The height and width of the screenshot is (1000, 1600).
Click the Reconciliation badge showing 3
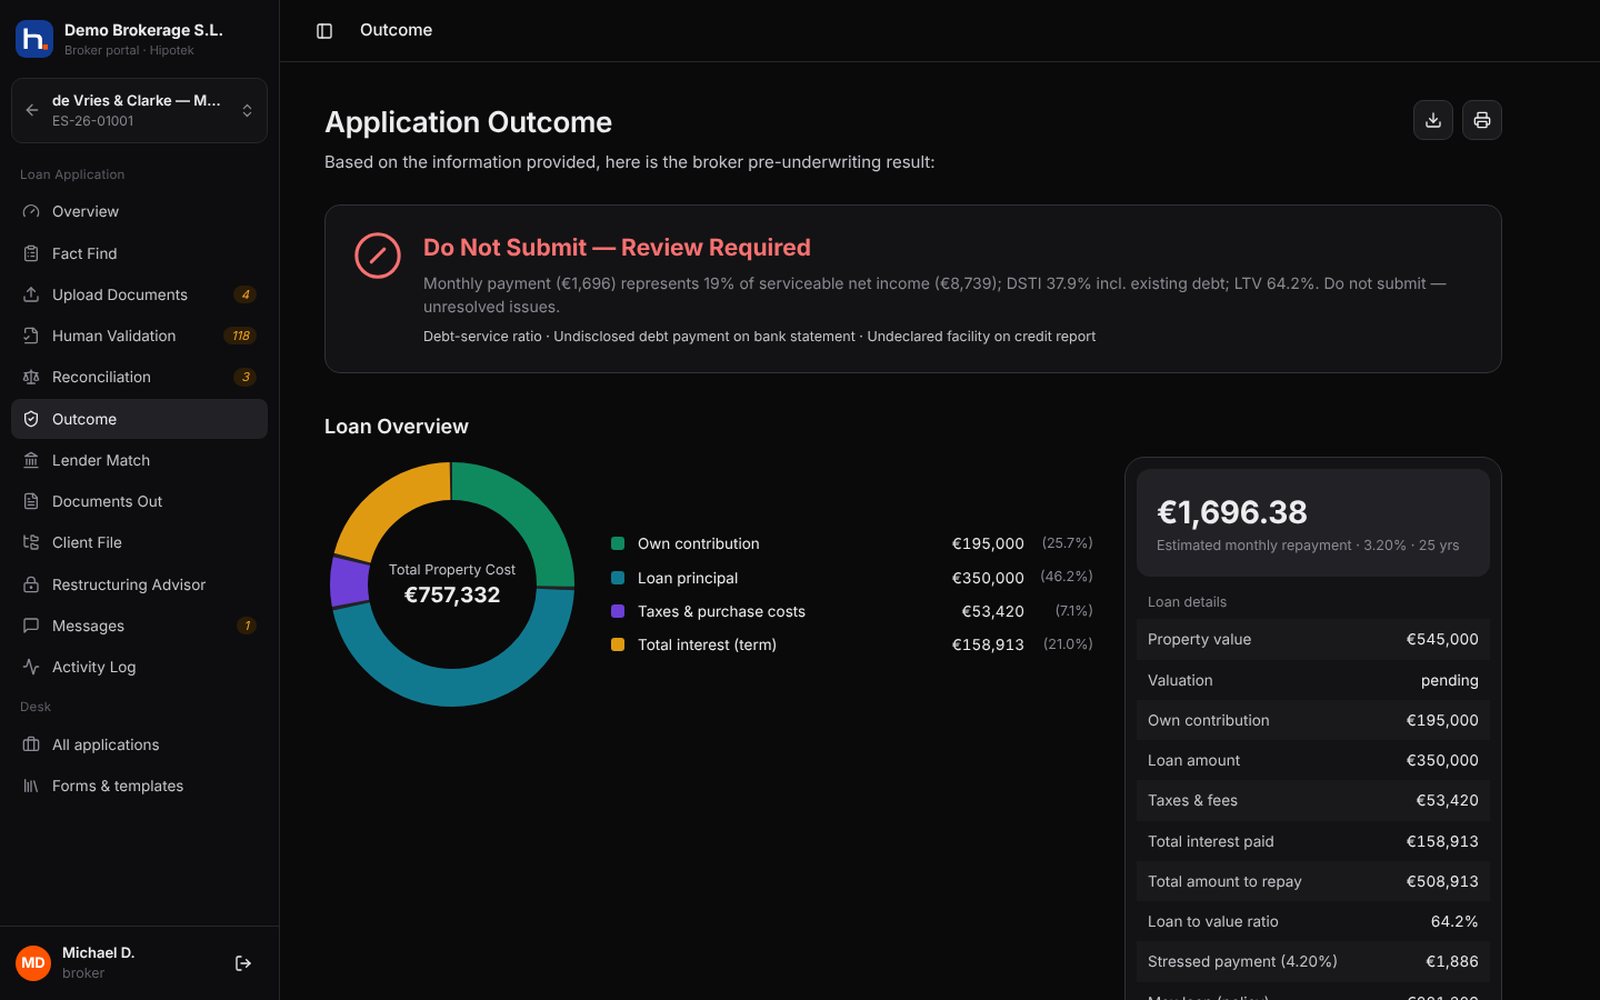click(245, 377)
